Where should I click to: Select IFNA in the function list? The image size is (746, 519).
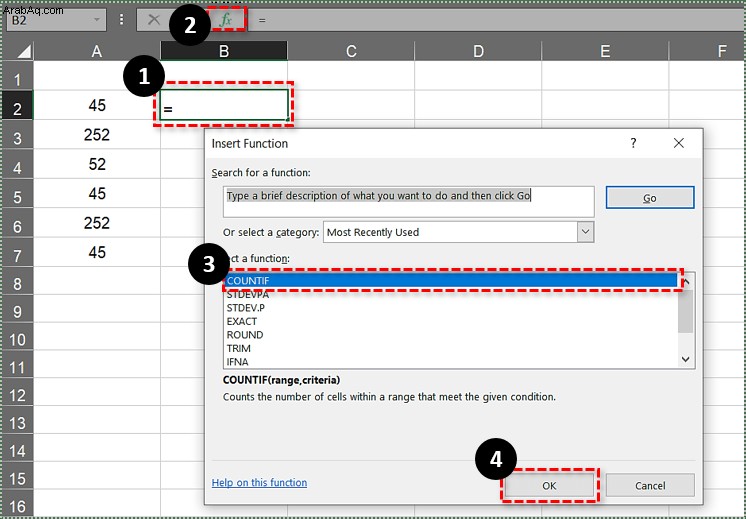[451, 362]
